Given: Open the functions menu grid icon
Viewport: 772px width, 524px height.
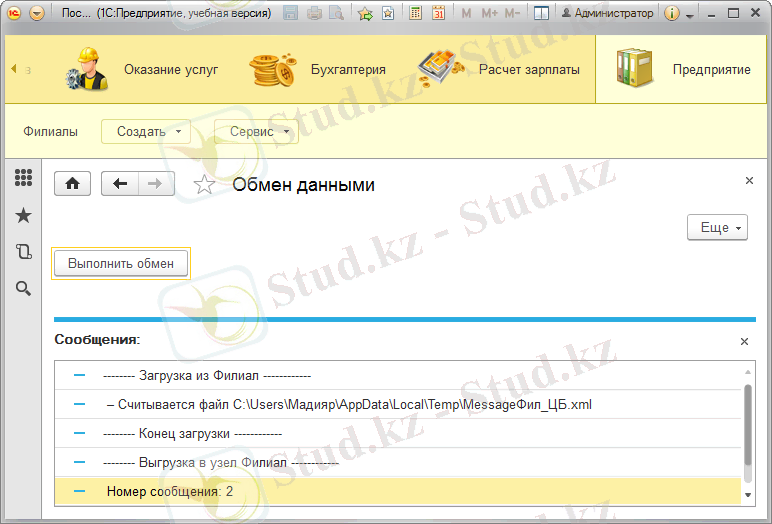Looking at the screenshot, I should coord(23,177).
